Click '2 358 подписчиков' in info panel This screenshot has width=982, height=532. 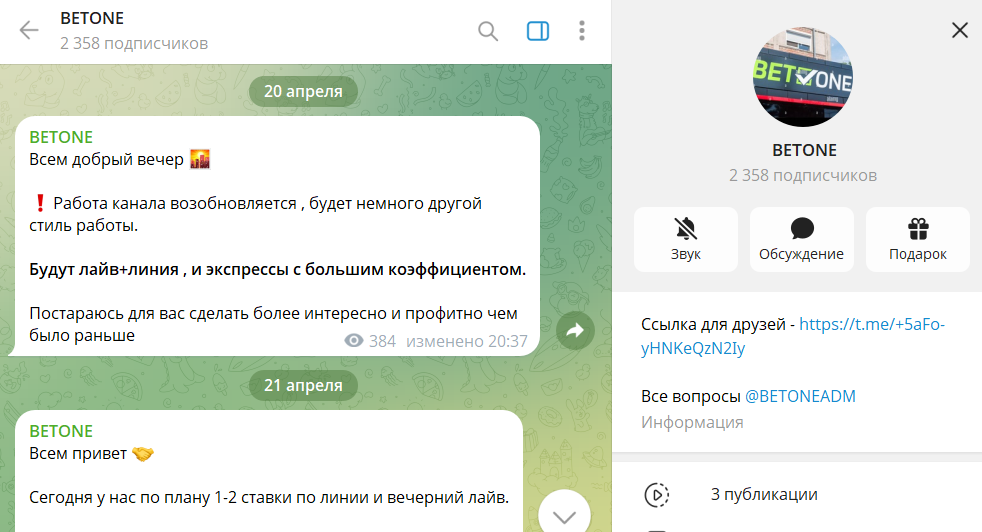click(803, 175)
